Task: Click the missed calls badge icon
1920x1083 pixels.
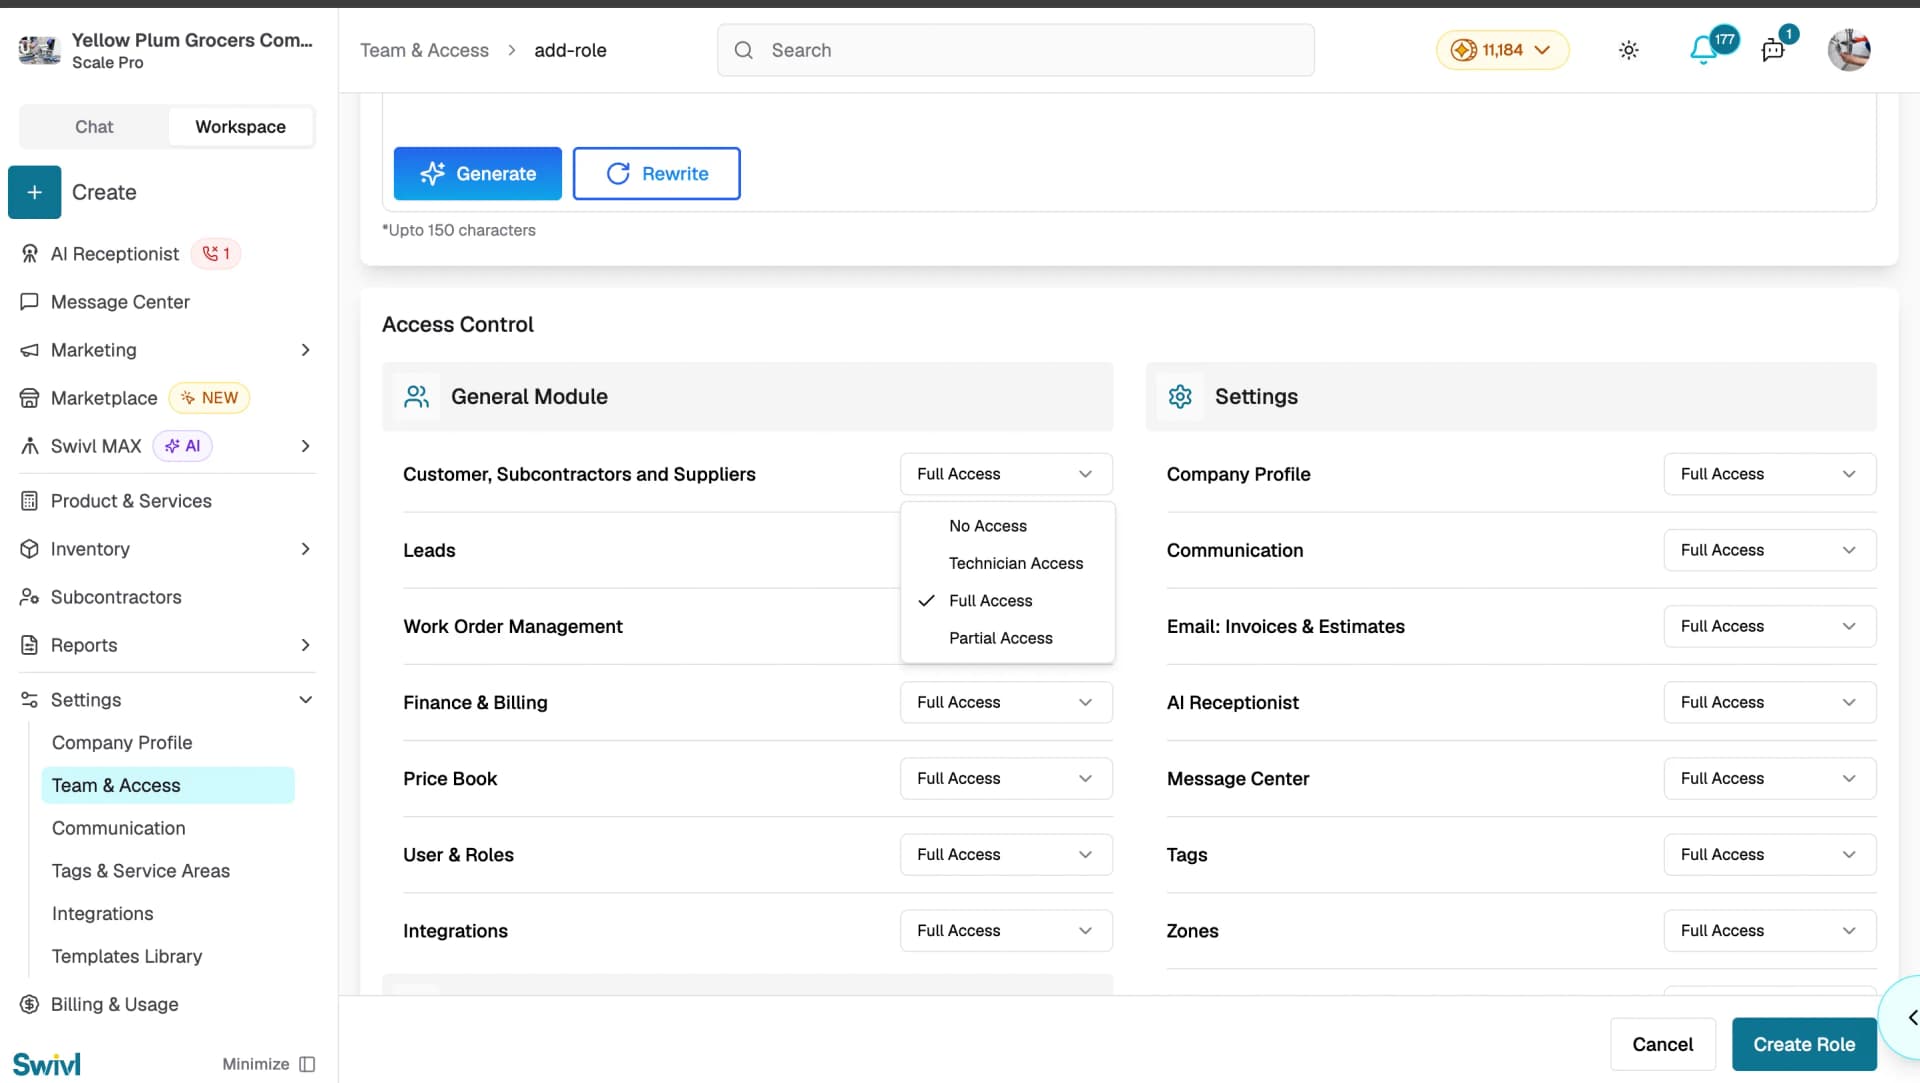Action: [x=216, y=254]
